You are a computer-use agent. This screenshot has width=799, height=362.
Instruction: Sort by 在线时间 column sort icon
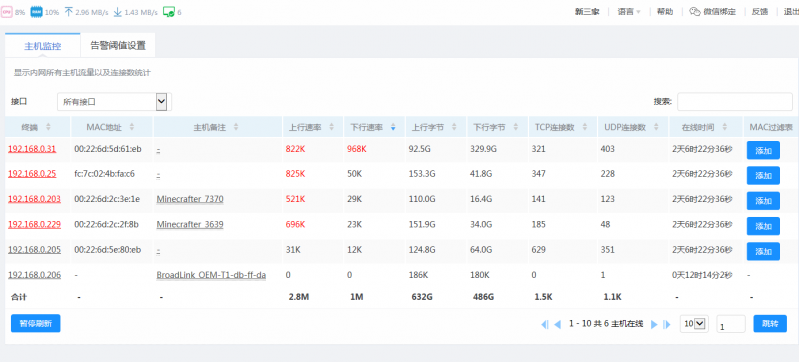coord(725,127)
